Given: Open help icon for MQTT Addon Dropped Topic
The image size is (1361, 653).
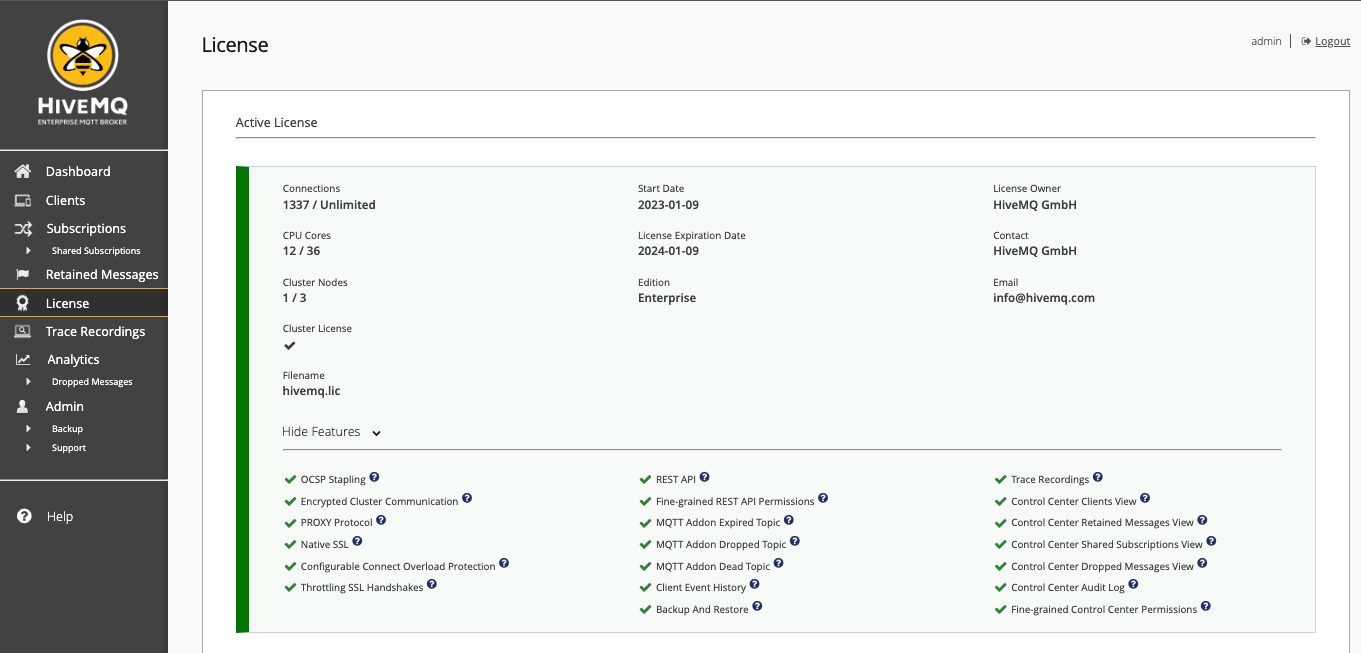Looking at the screenshot, I should coord(795,543).
